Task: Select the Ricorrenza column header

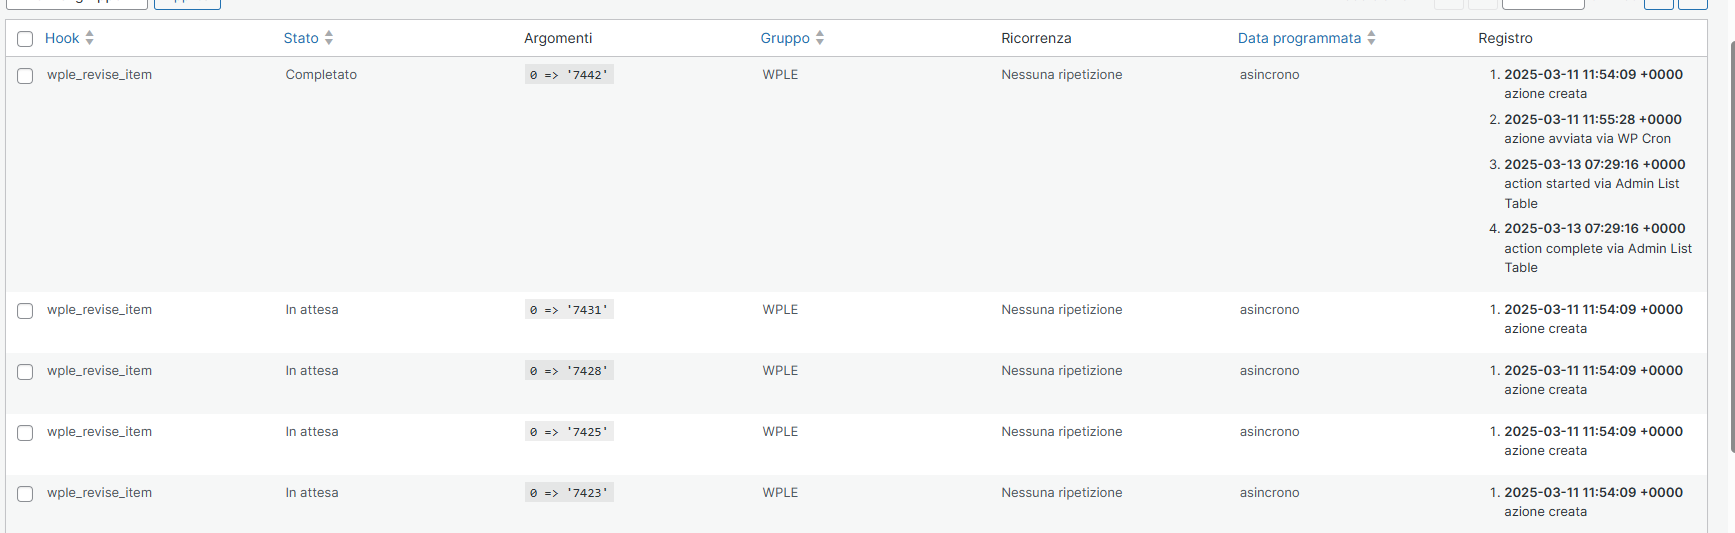Action: click(1036, 38)
